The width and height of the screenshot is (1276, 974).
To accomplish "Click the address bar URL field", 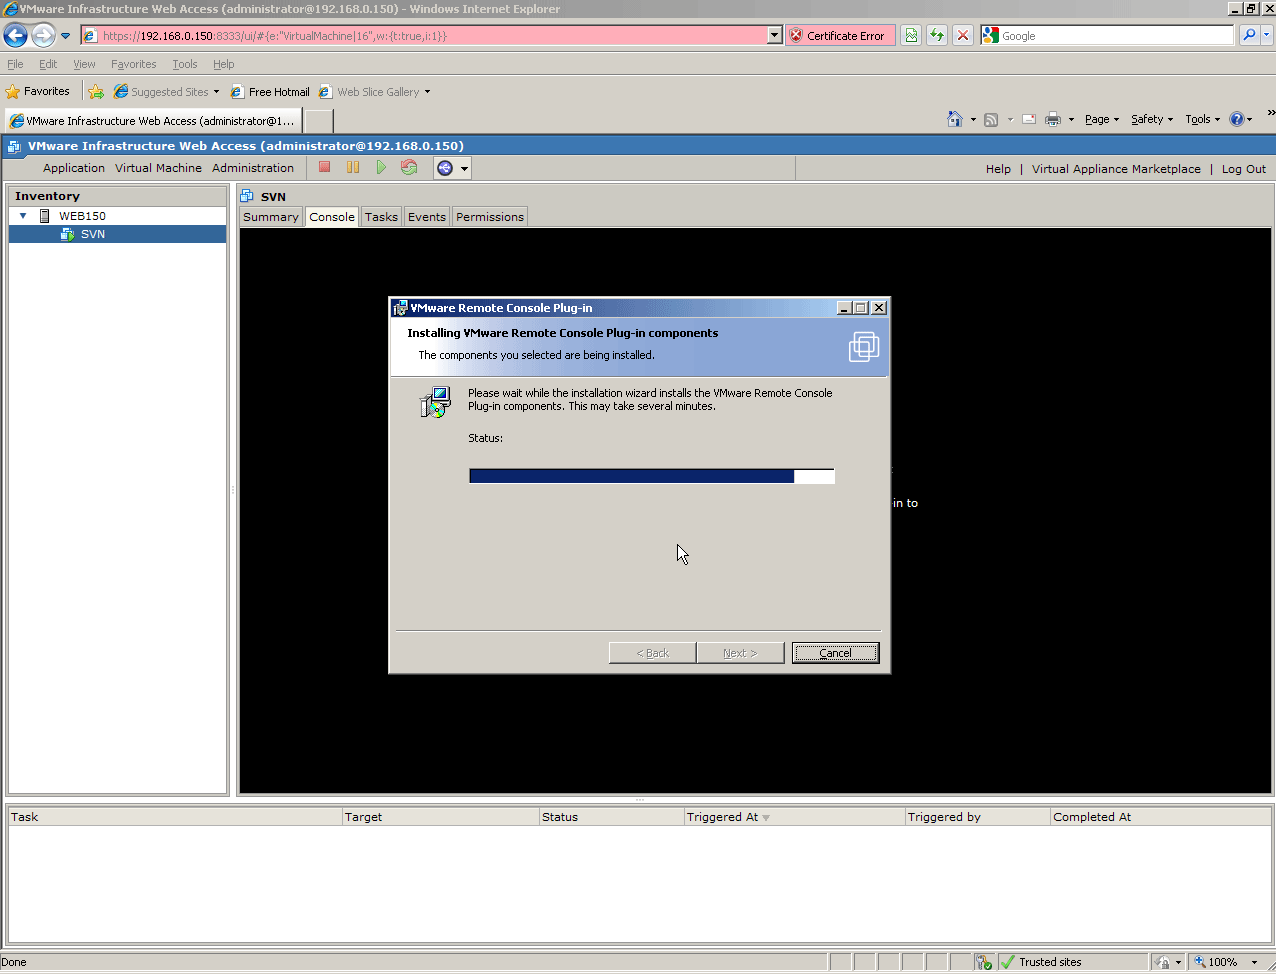I will 424,35.
